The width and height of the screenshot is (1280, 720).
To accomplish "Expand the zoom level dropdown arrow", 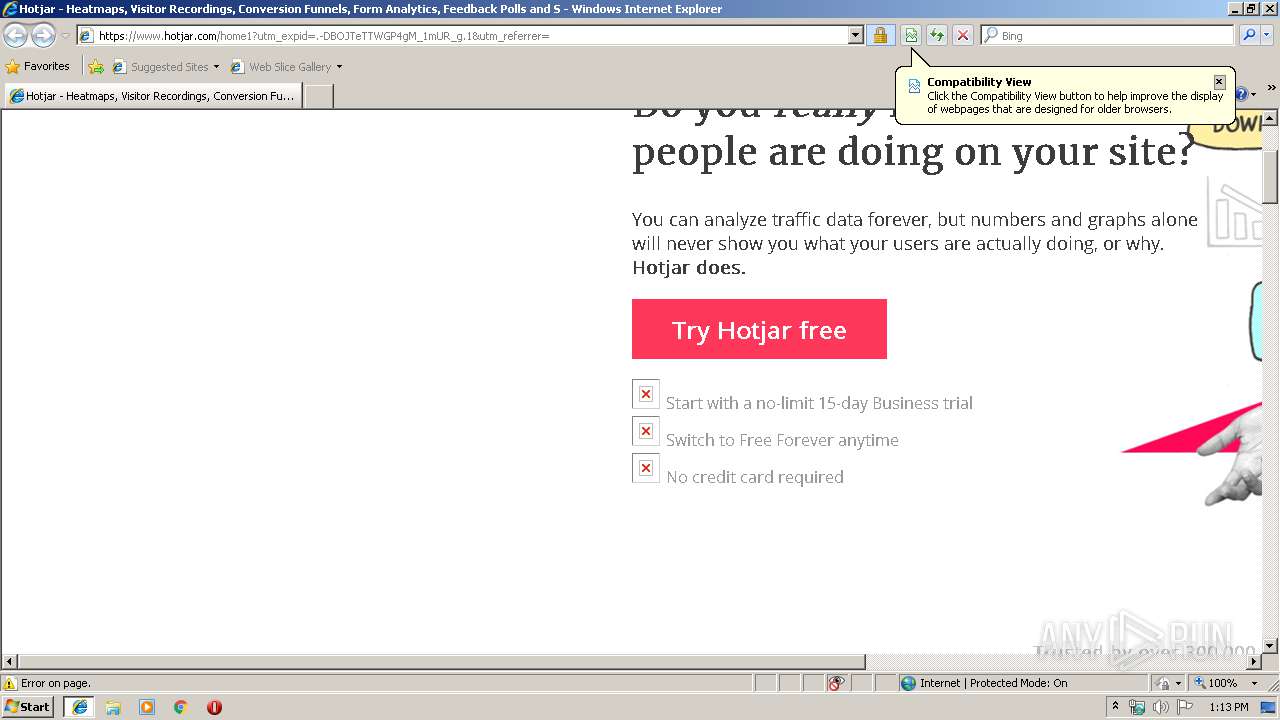I will pos(1254,684).
